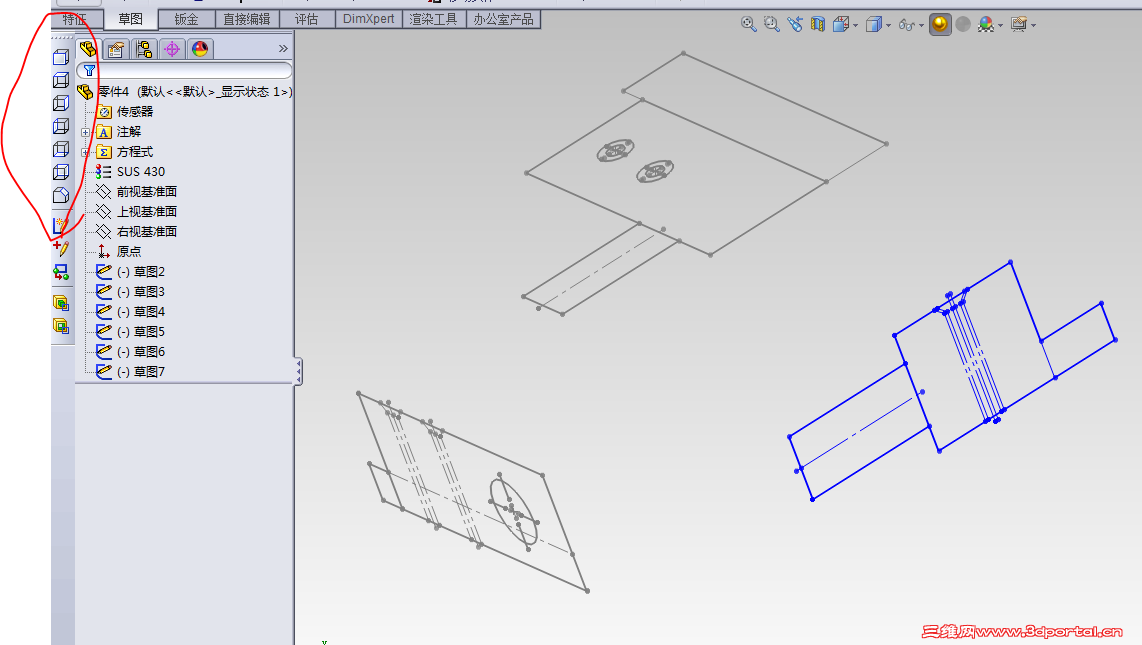Click the View Settings monitor icon
This screenshot has width=1142, height=645.
pos(1019,24)
